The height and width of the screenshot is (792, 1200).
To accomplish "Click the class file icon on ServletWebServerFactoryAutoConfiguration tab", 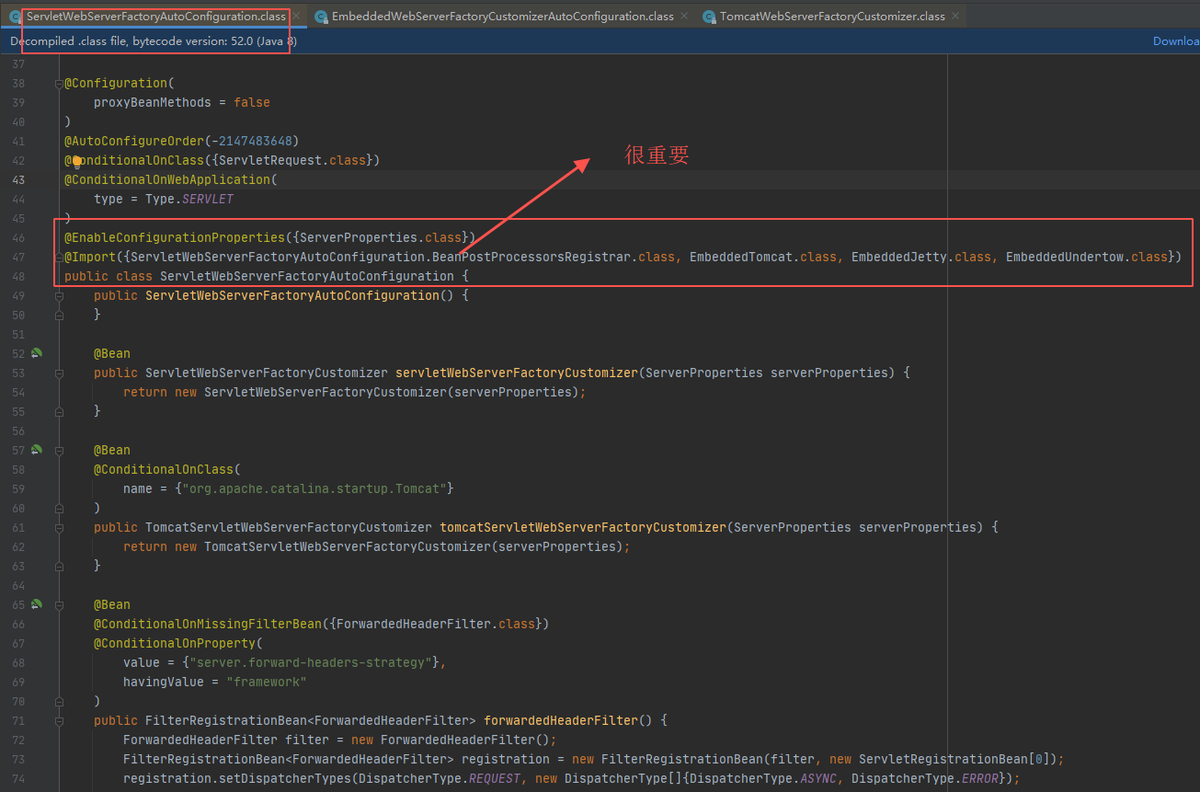I will point(16,17).
